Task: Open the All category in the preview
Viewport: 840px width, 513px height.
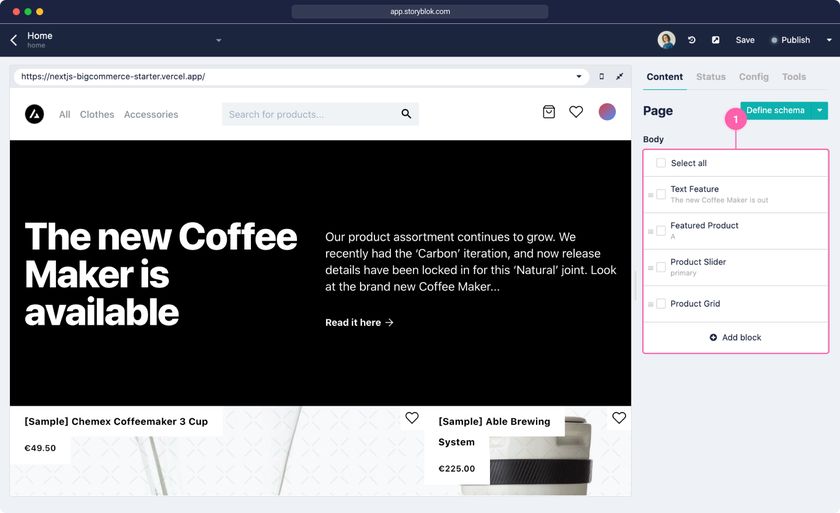Action: [x=64, y=115]
